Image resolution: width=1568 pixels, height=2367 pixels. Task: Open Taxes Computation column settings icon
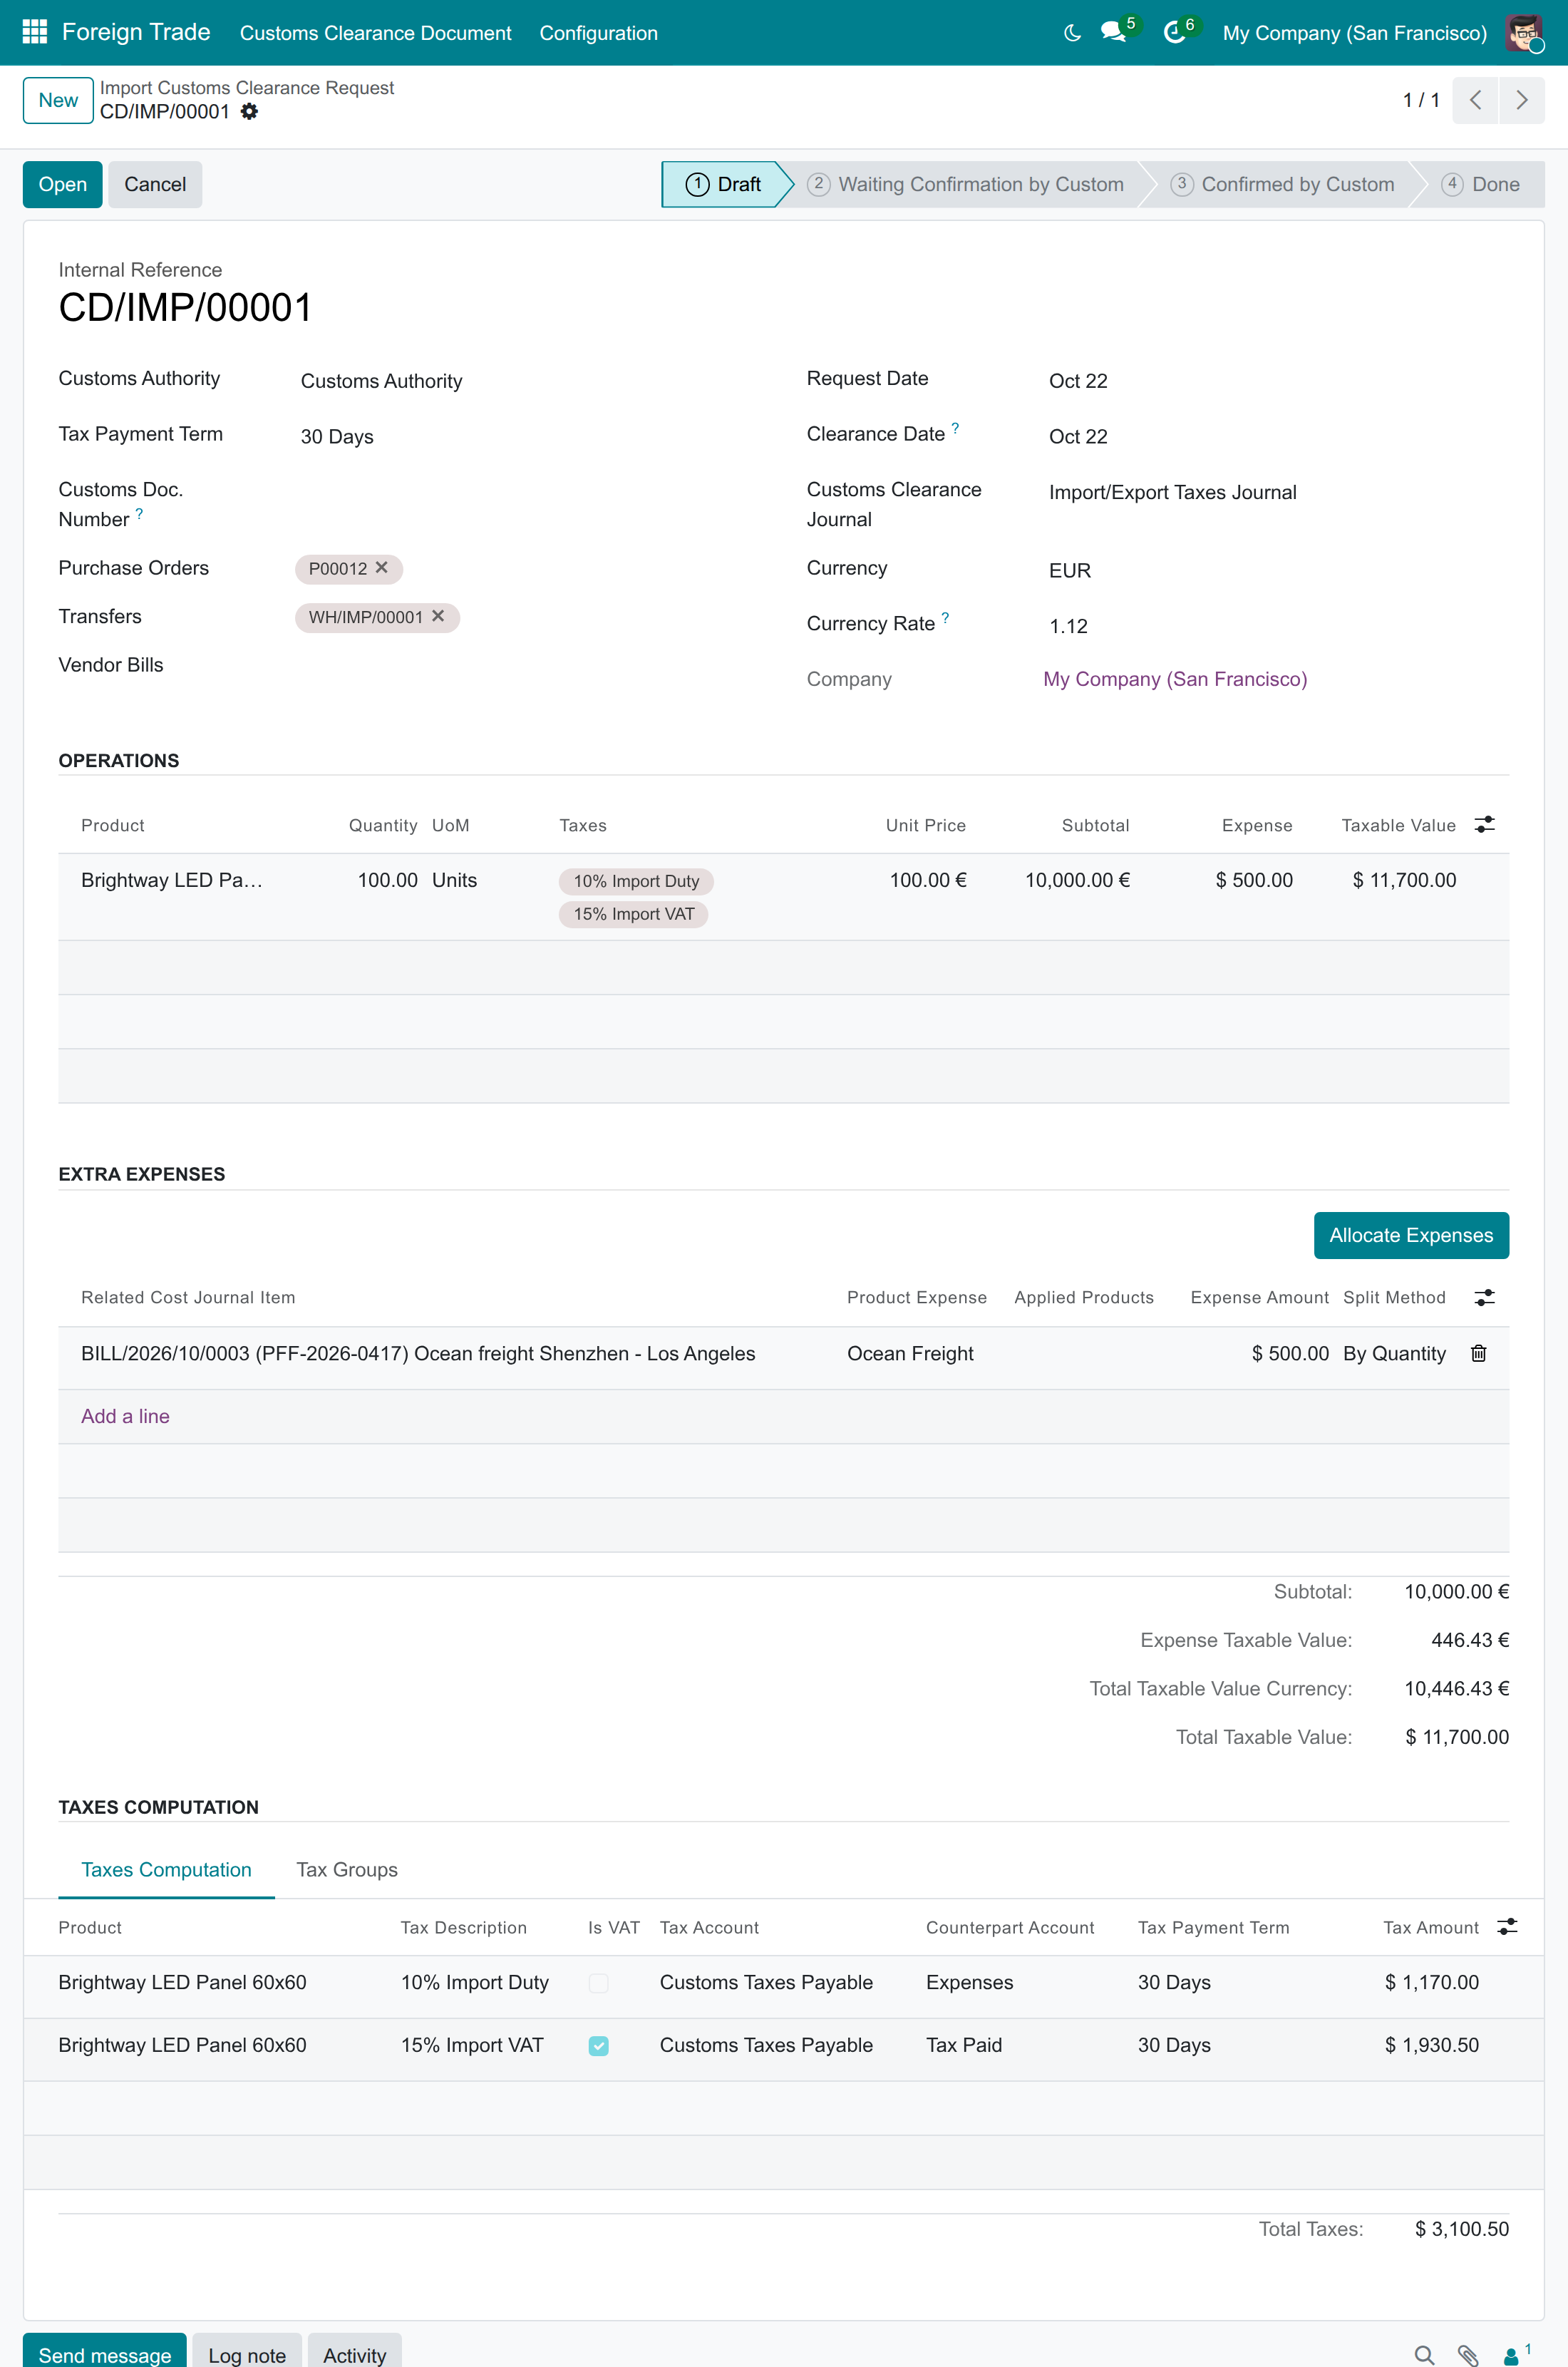1507,1927
